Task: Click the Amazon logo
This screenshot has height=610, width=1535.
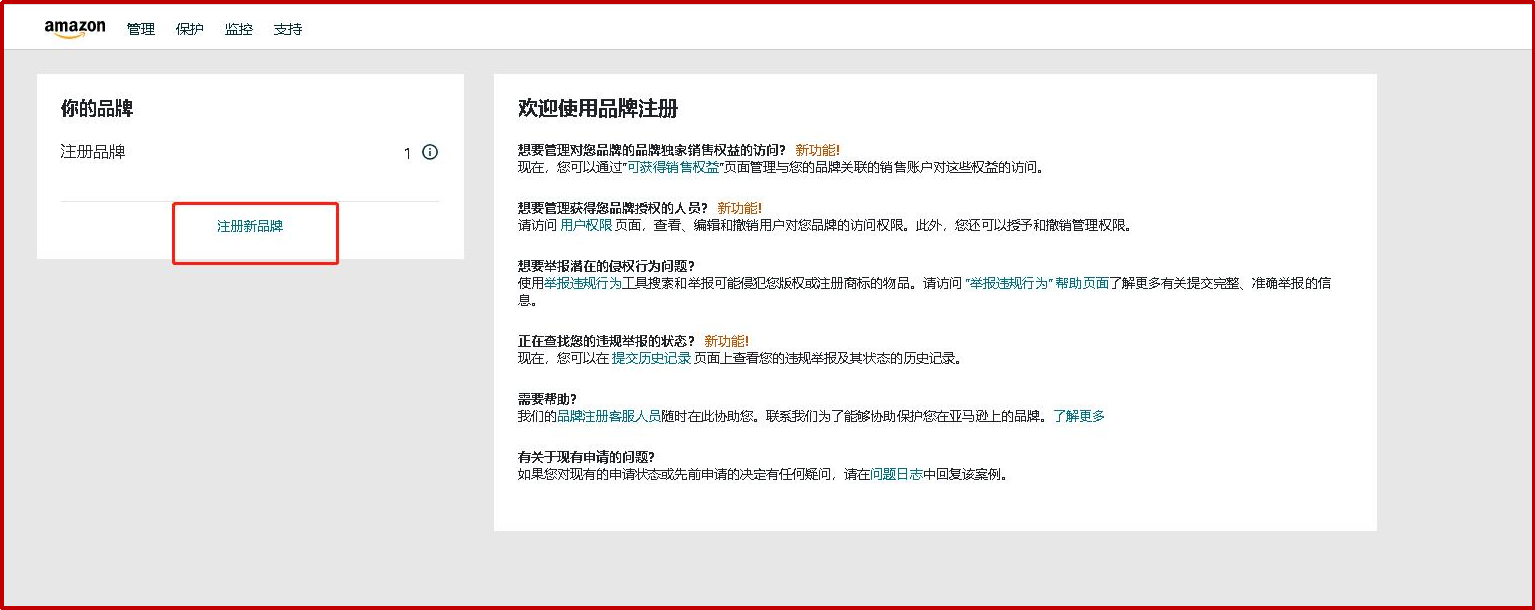Action: click(75, 29)
